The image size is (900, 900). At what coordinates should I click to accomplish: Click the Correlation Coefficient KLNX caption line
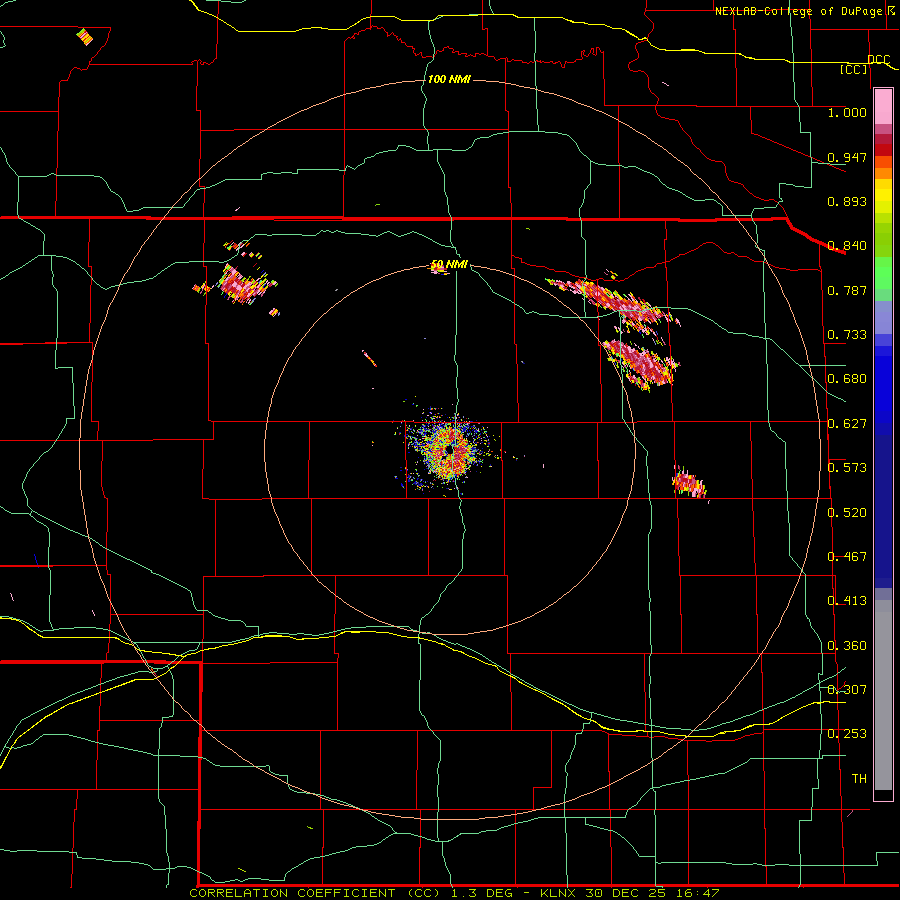coord(454,893)
